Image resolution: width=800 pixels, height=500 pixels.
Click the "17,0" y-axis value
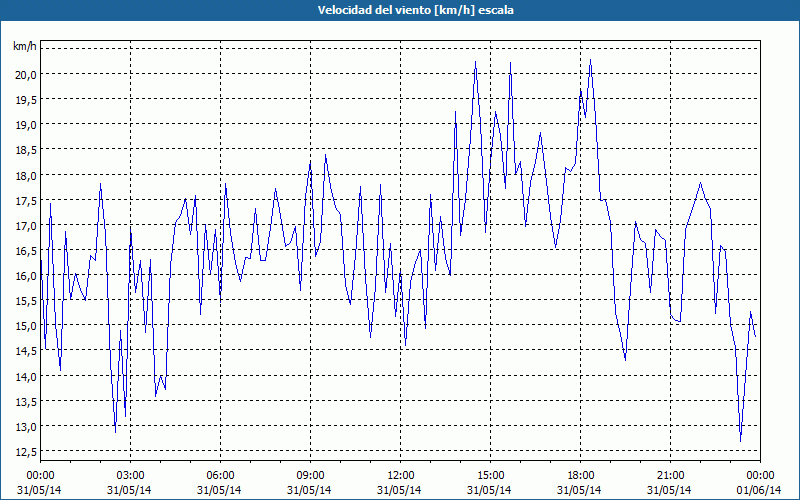[27, 225]
